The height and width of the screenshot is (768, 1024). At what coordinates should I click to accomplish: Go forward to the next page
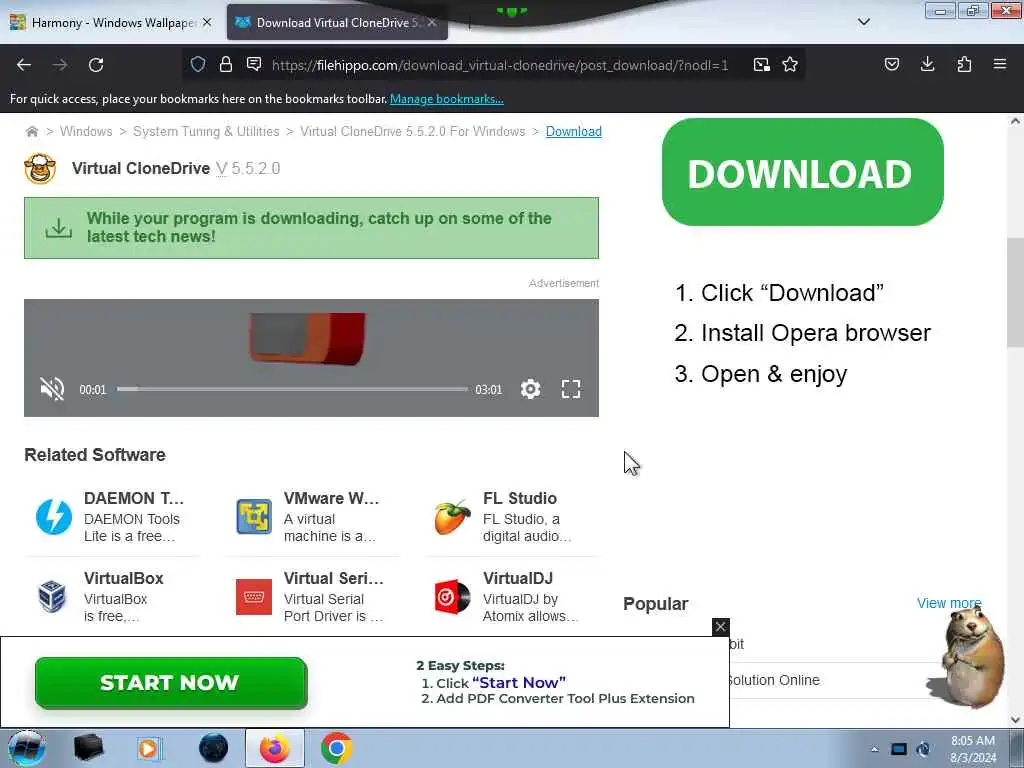[59, 65]
